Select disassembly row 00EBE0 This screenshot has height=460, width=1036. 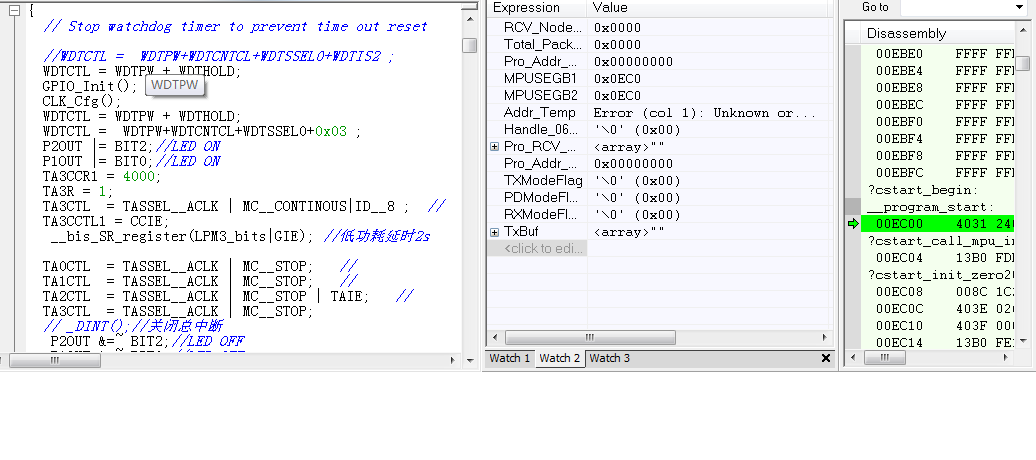938,54
